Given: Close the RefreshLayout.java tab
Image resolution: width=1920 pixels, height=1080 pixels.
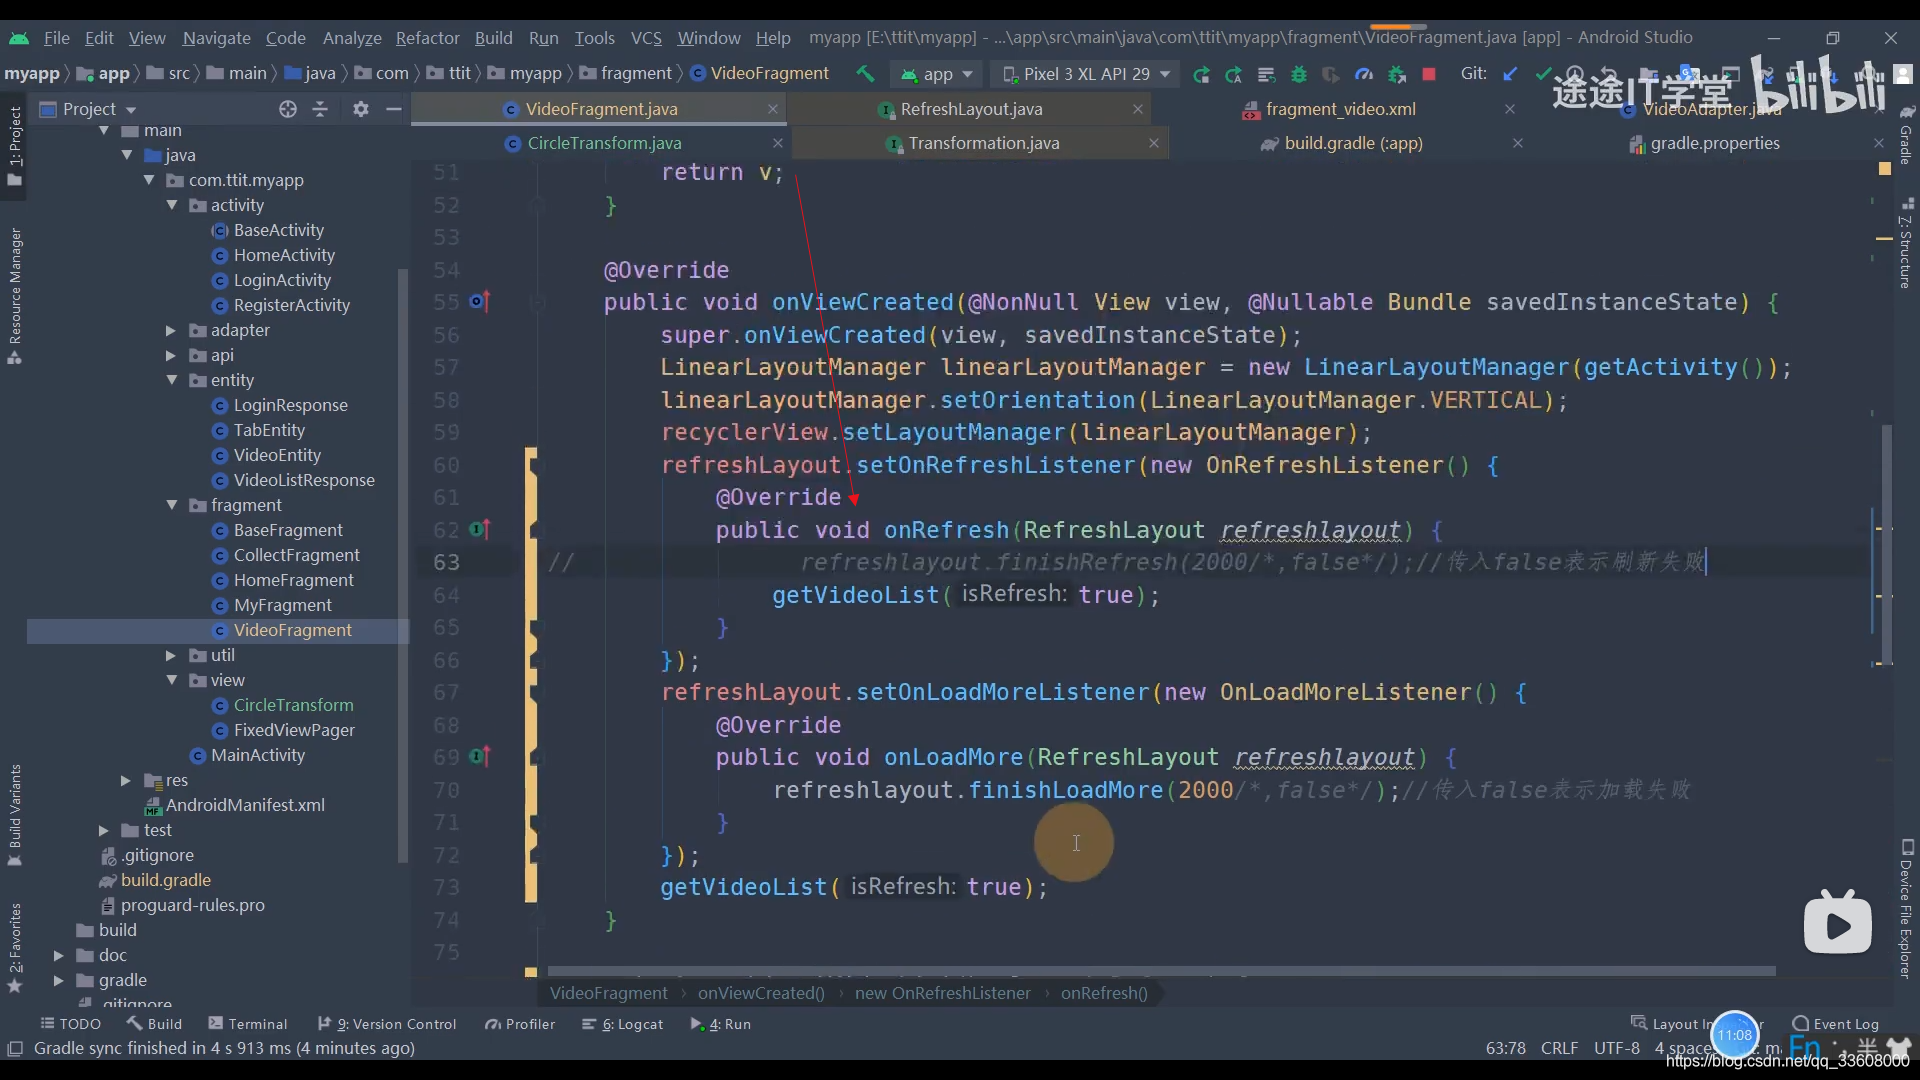Looking at the screenshot, I should click(1137, 109).
